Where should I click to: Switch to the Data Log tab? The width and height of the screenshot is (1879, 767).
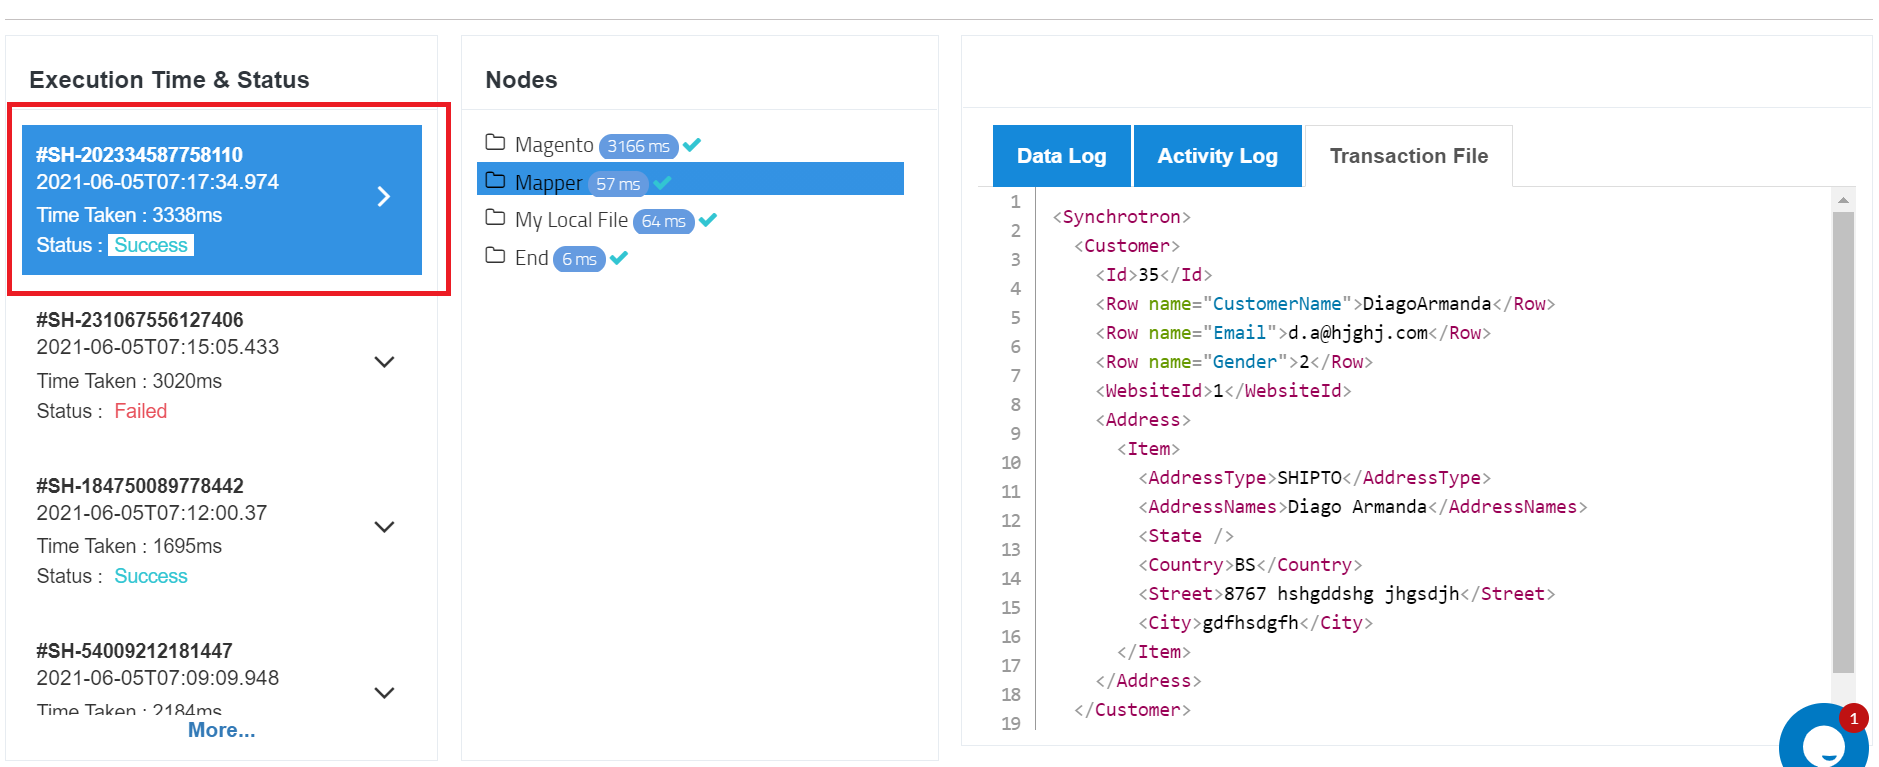click(x=1061, y=156)
